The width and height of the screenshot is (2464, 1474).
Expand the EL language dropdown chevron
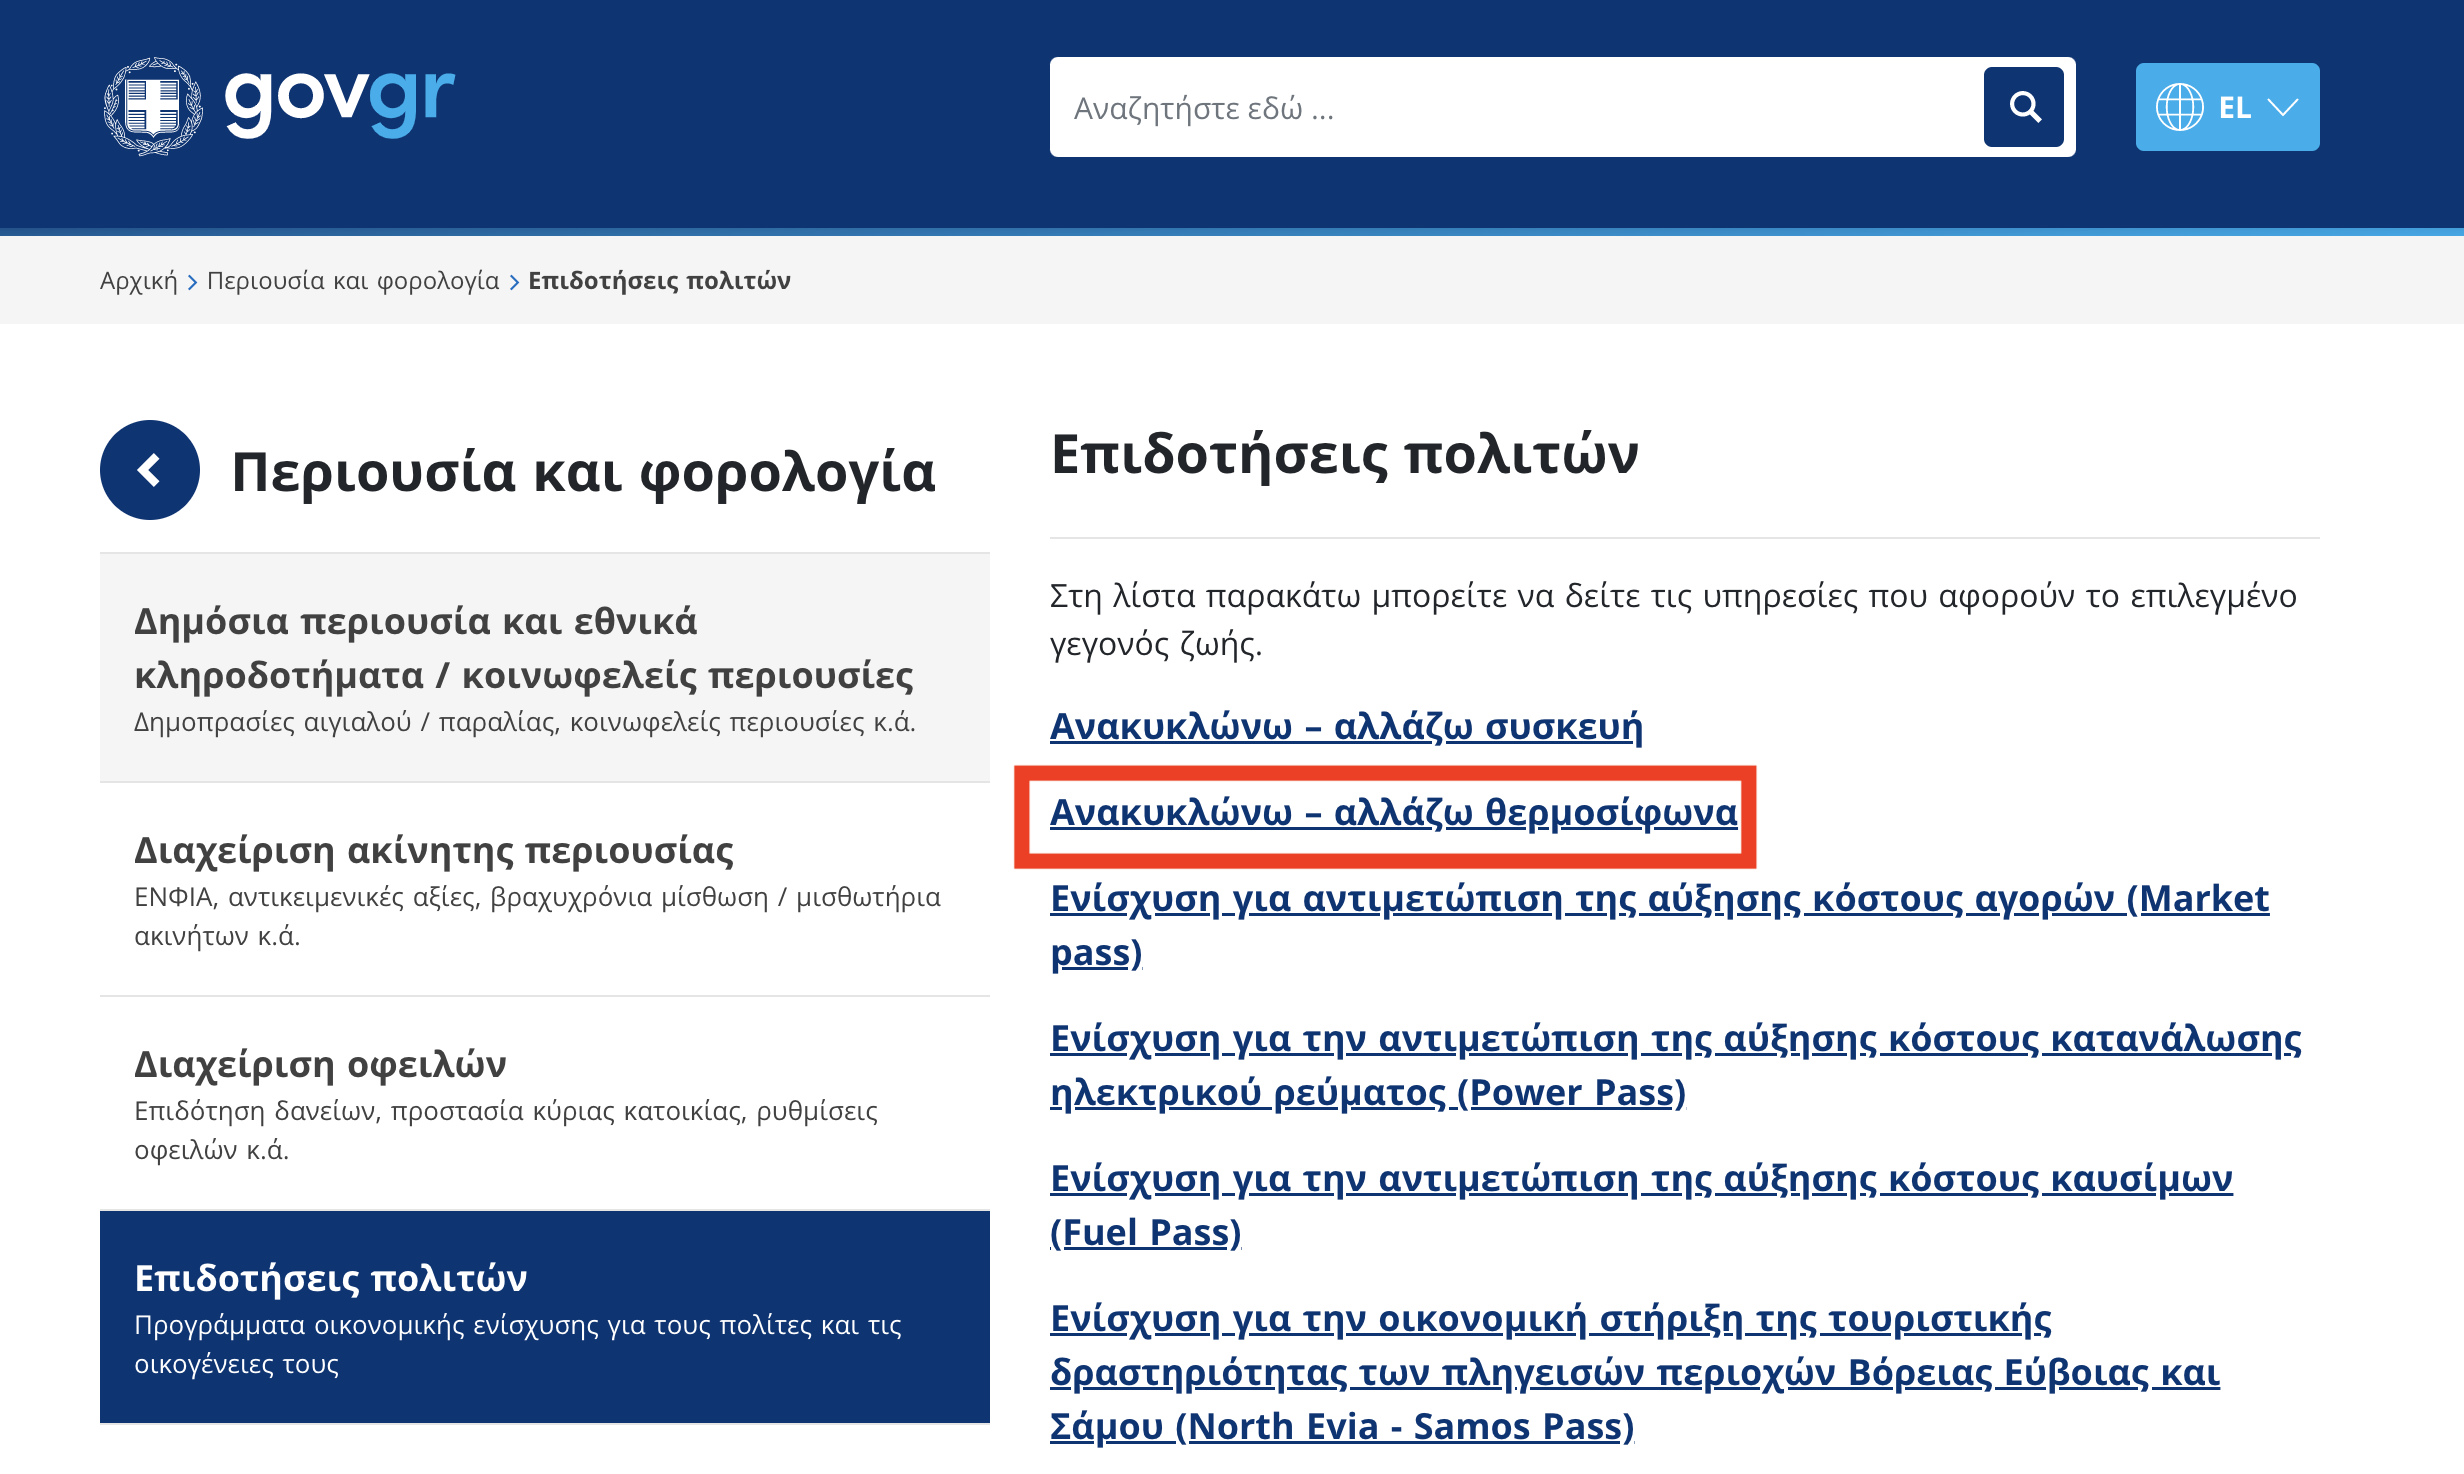[2283, 107]
